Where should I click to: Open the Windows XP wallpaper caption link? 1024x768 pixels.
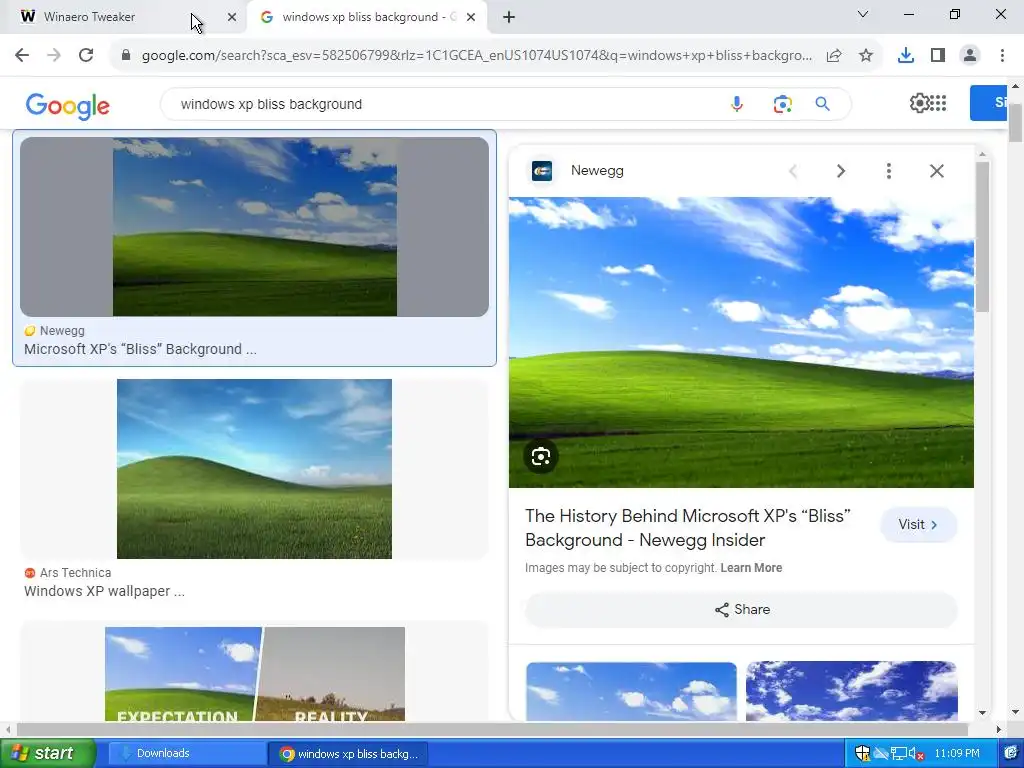point(104,591)
